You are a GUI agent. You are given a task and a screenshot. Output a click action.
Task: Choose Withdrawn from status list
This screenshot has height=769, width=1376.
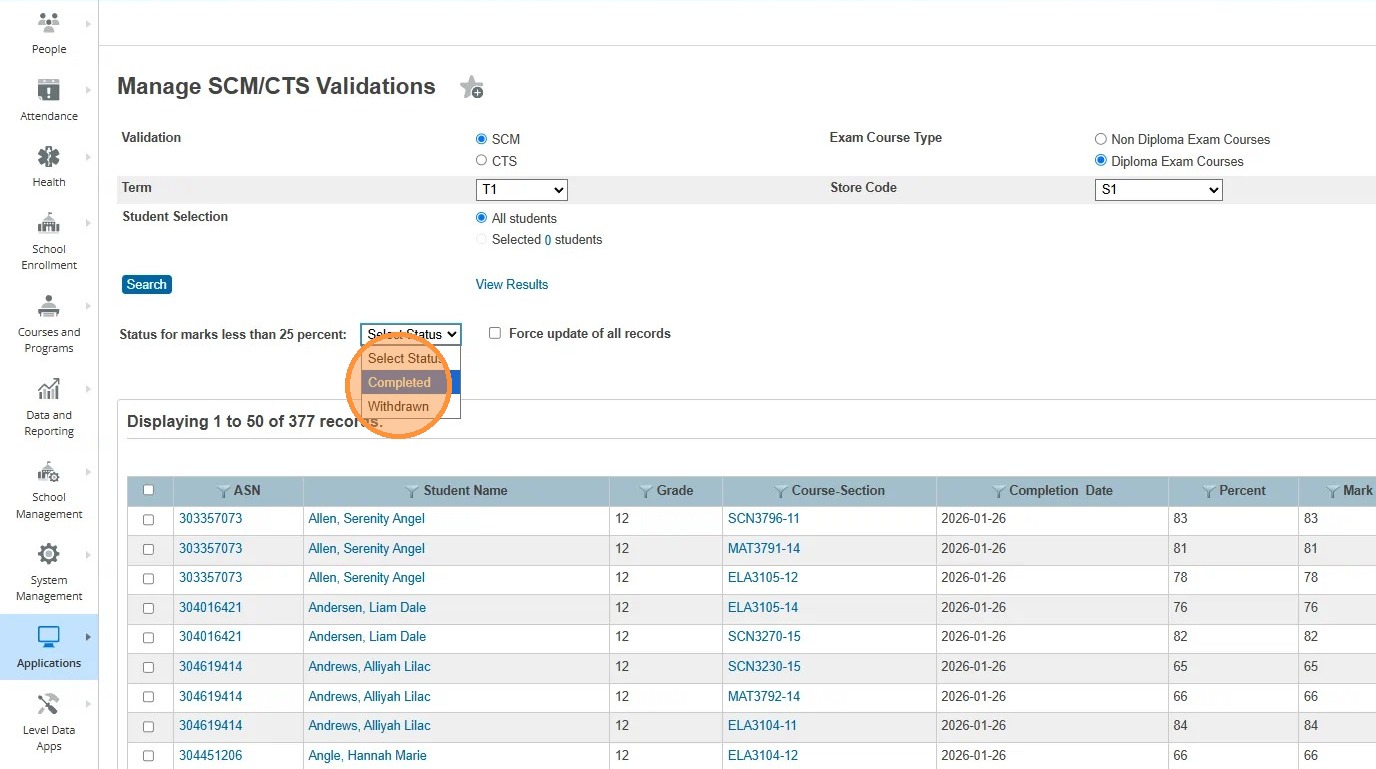(x=398, y=406)
